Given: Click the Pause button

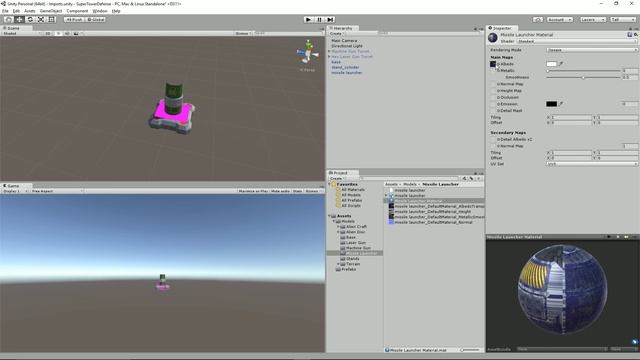Looking at the screenshot, I should (320, 19).
